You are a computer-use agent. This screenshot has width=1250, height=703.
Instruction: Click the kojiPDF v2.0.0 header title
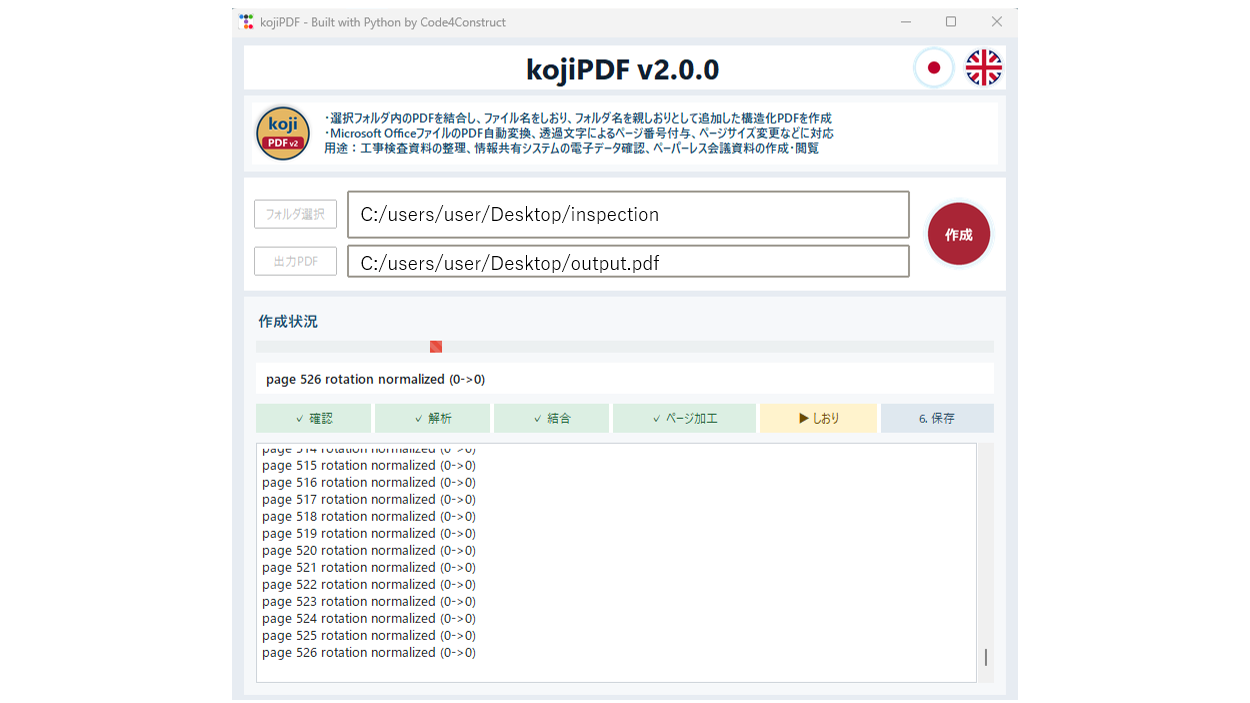(x=622, y=69)
